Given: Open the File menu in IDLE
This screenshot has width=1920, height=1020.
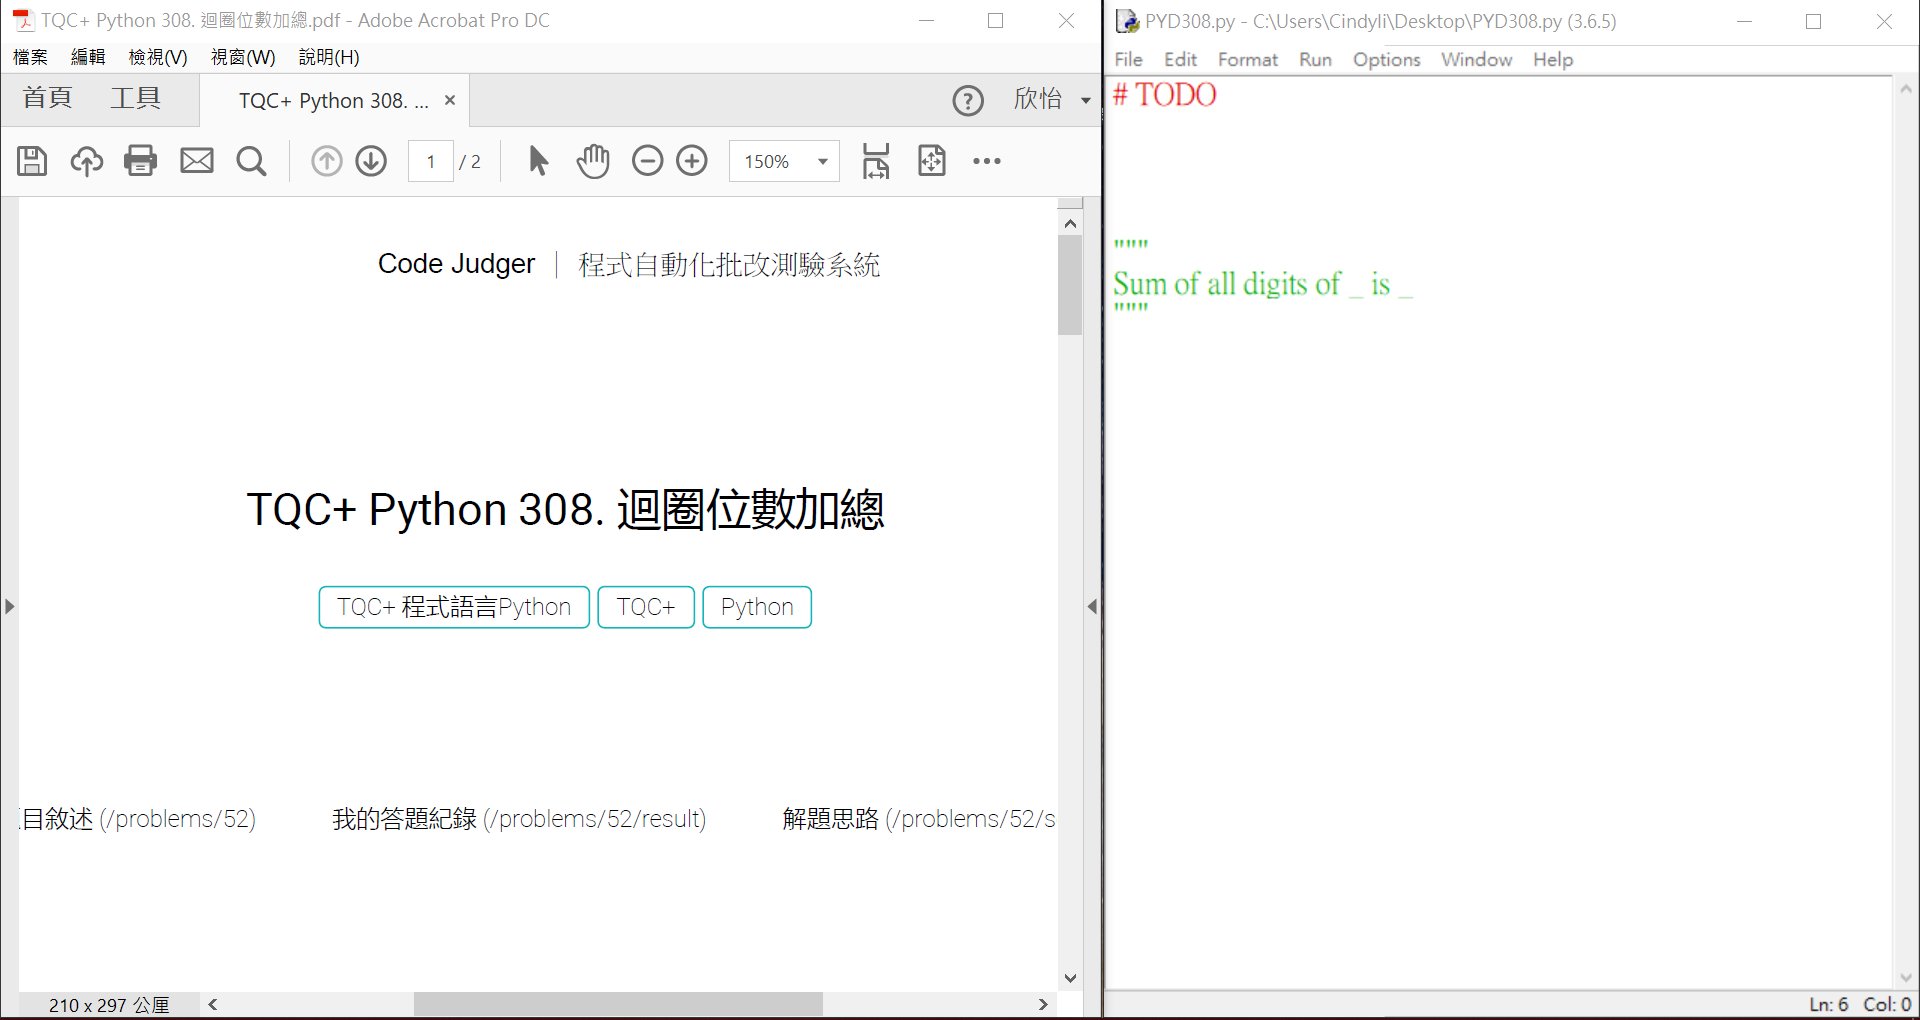Looking at the screenshot, I should pos(1128,60).
